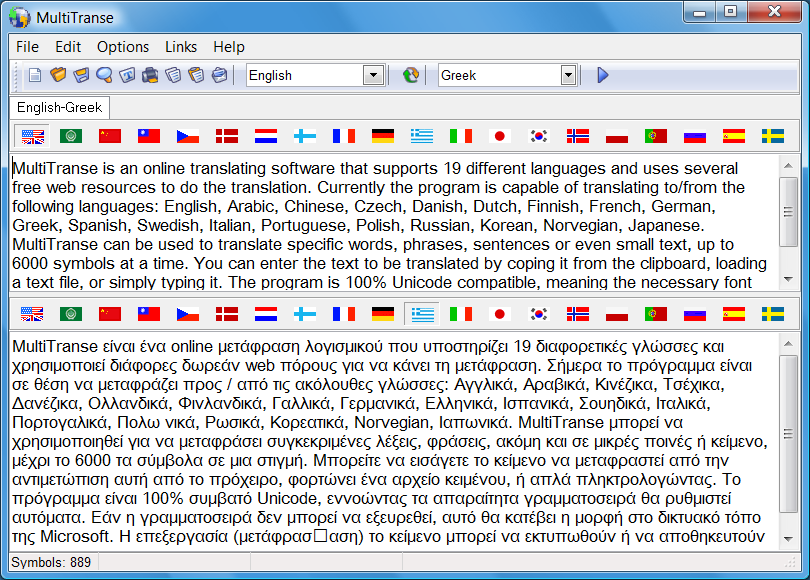Start translation with the blue play arrow

pos(602,75)
